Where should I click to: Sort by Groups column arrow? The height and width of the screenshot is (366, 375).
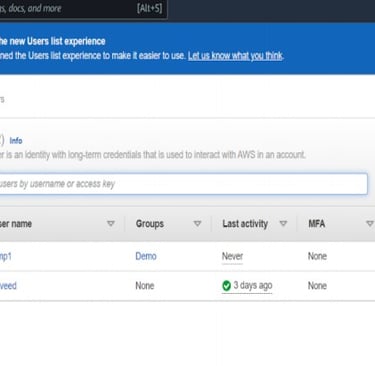(197, 224)
